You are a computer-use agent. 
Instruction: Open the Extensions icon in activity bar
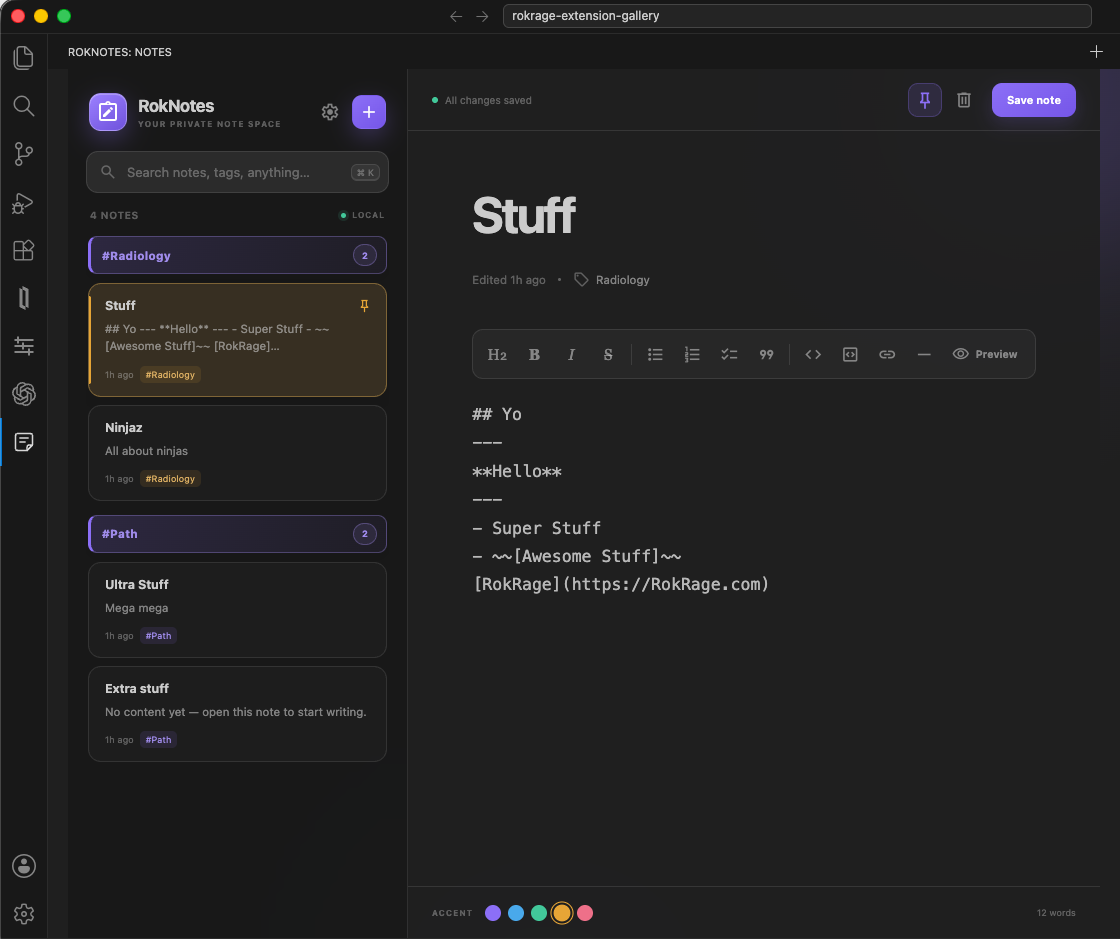(24, 251)
